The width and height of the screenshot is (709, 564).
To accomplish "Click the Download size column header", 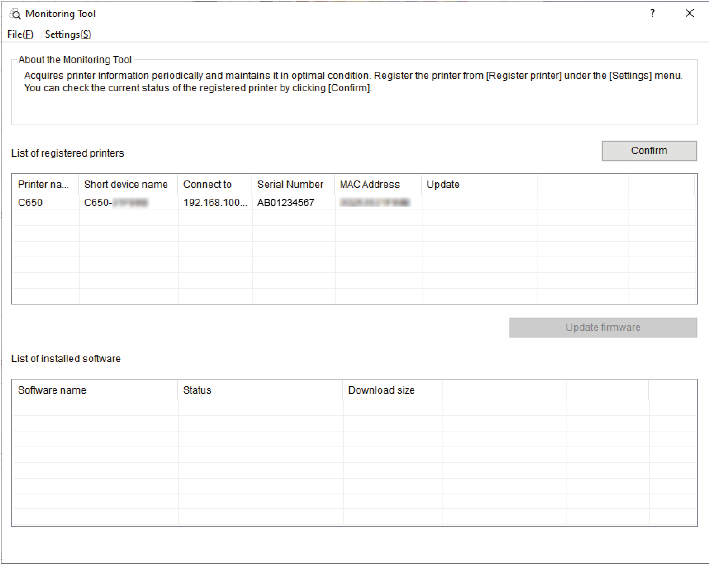I will (x=381, y=390).
